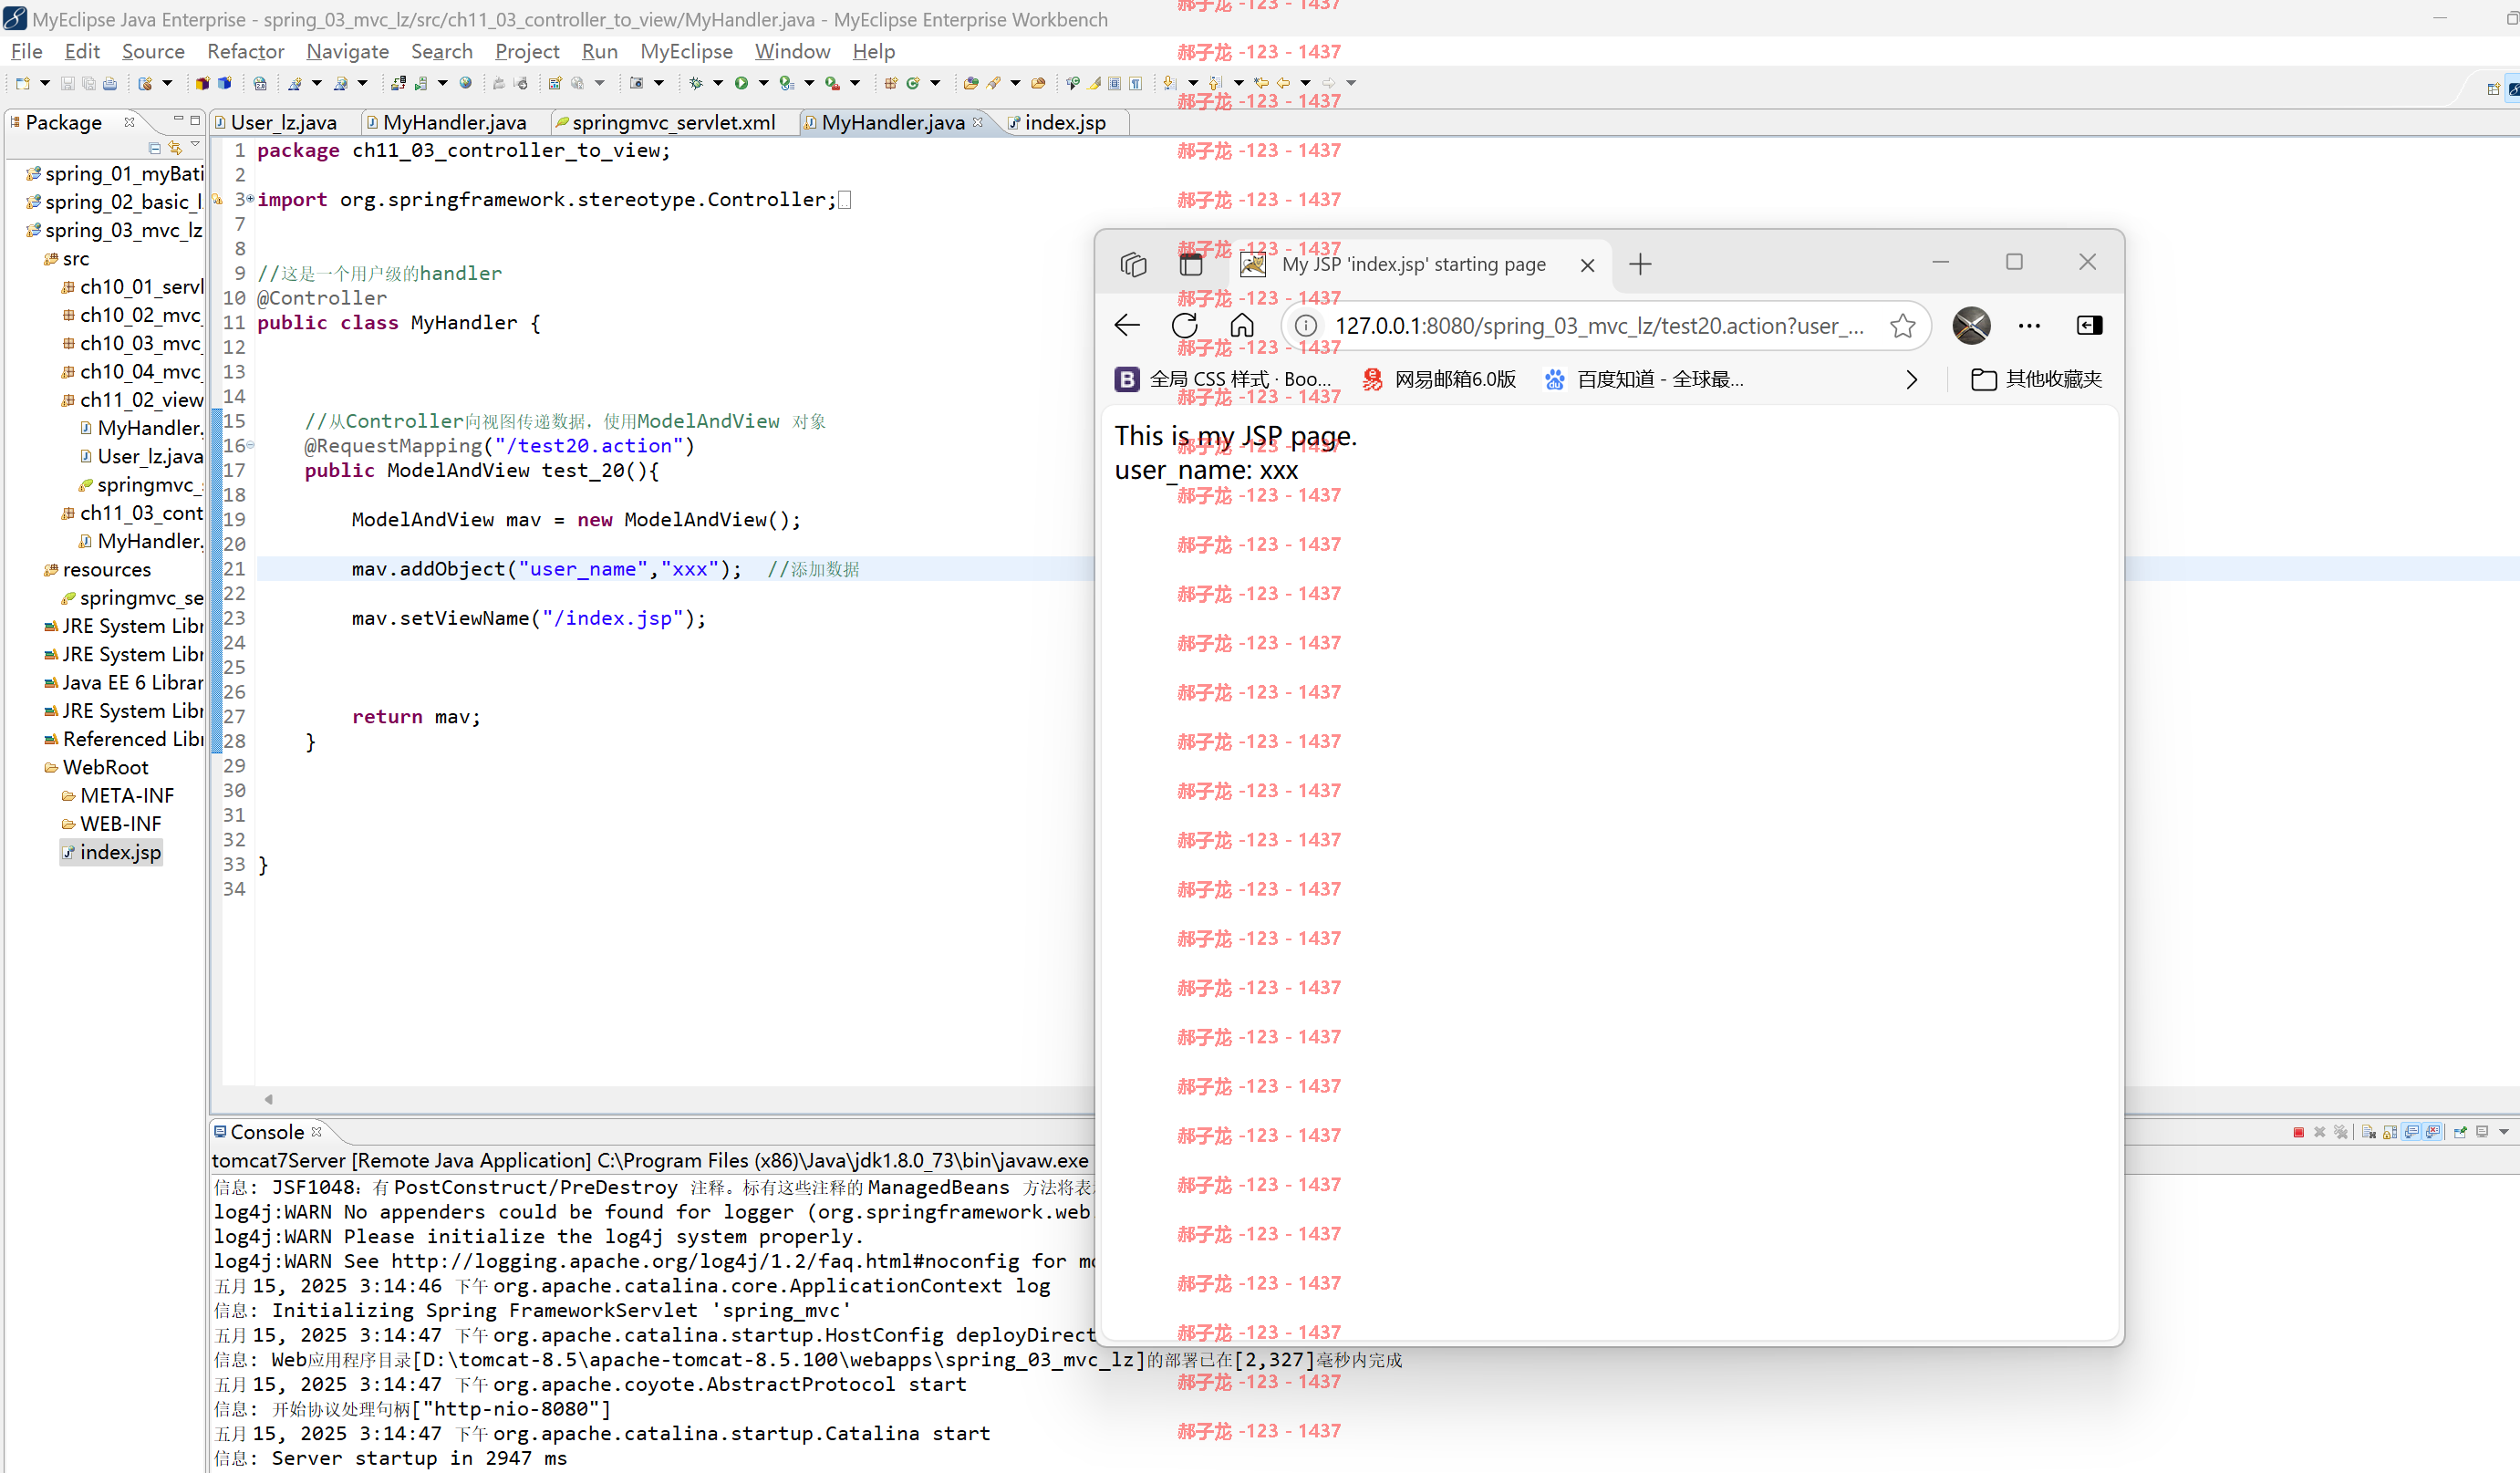Open Package explorer view menu triangle
This screenshot has width=2520, height=1473.
pos(195,146)
